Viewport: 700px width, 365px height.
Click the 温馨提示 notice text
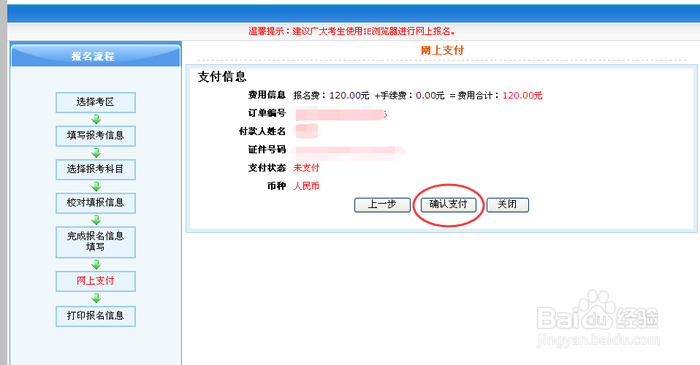point(352,31)
